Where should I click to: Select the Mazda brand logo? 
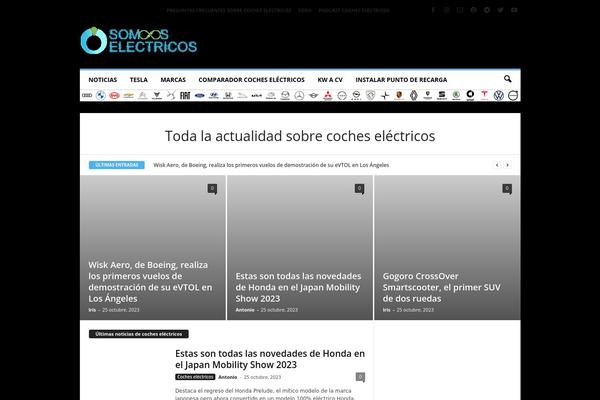coord(285,95)
